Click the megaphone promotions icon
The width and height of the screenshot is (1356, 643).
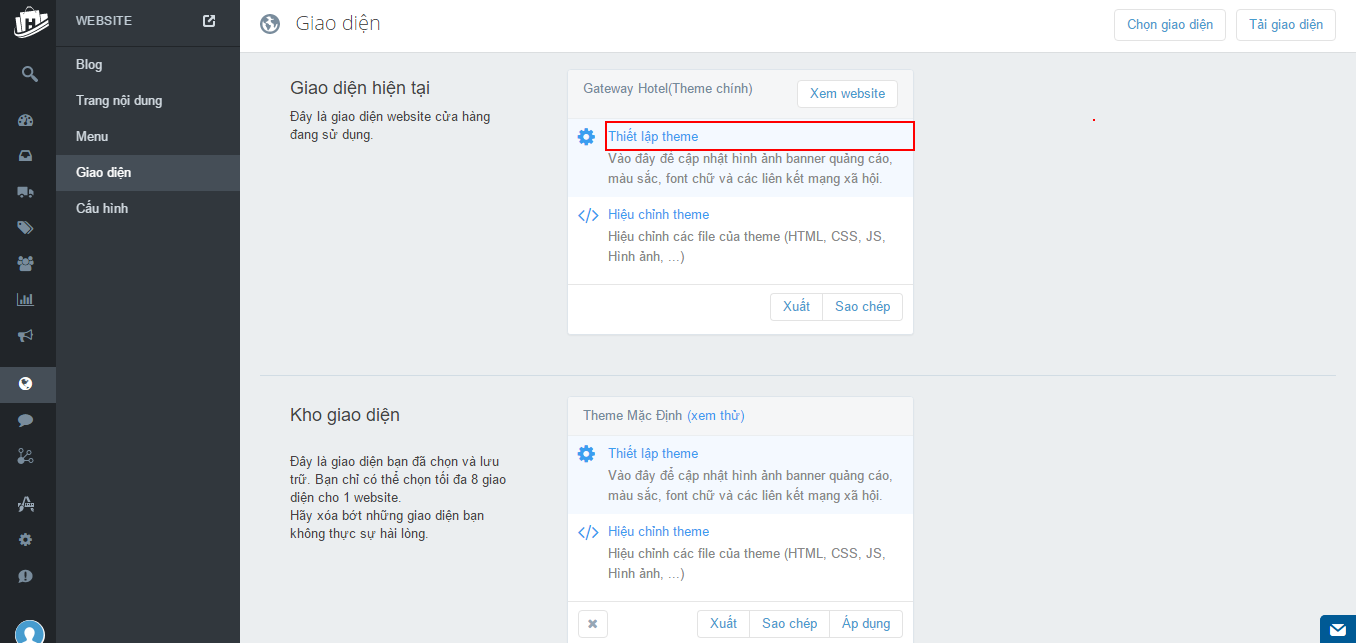click(x=26, y=335)
